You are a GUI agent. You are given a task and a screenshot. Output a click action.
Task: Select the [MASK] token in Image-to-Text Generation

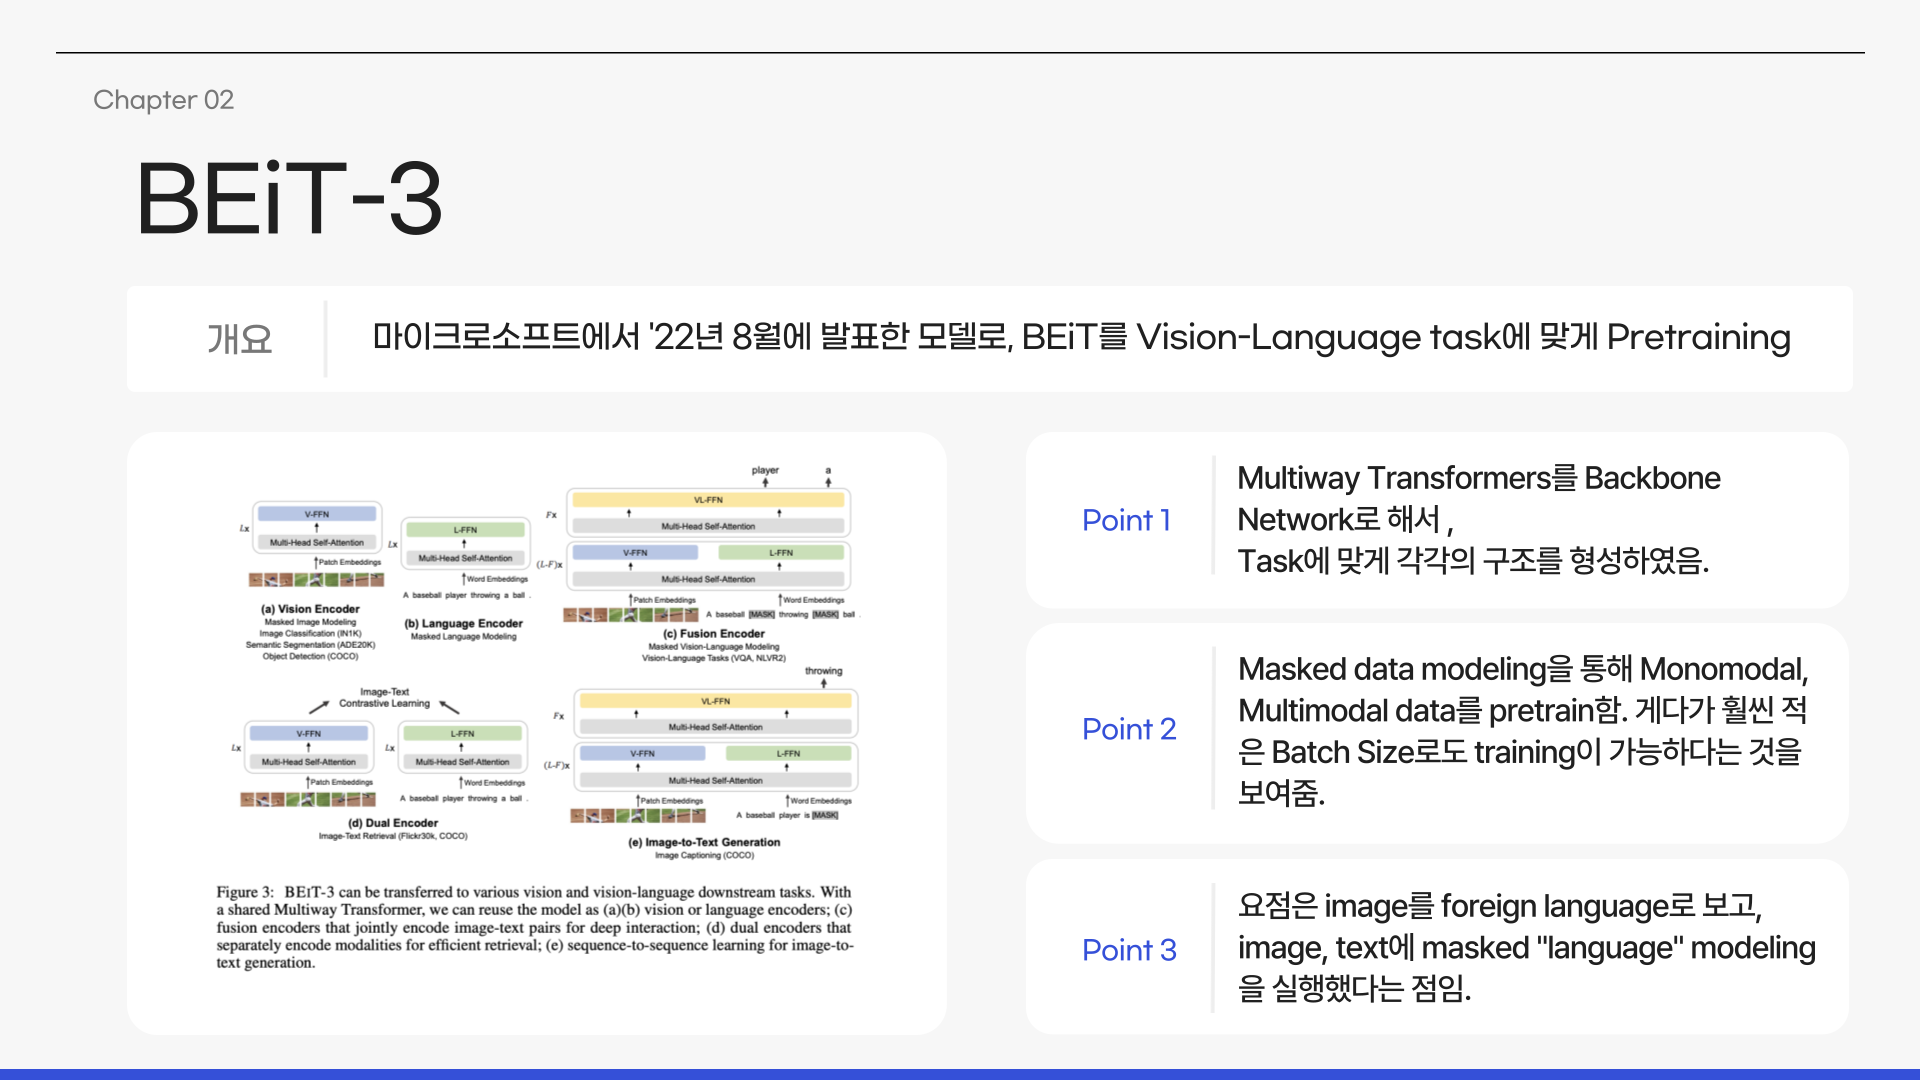coord(823,815)
